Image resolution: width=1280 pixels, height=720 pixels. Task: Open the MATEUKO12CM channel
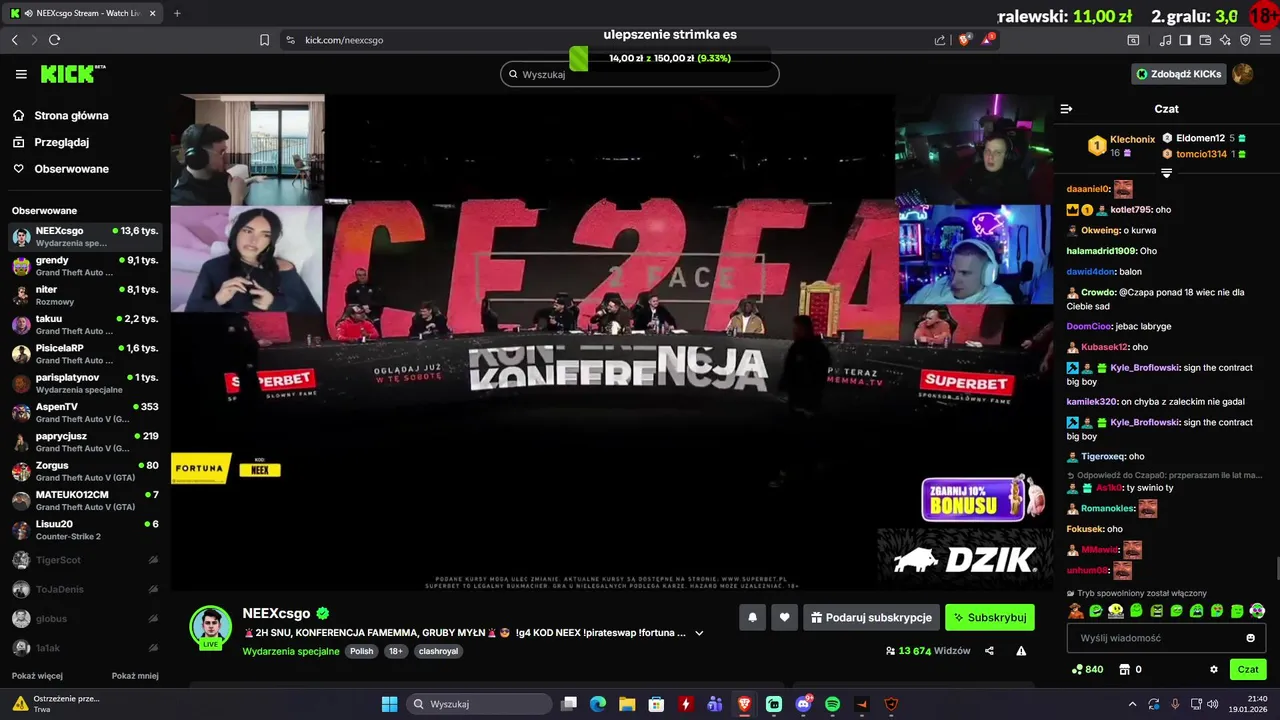pos(84,500)
